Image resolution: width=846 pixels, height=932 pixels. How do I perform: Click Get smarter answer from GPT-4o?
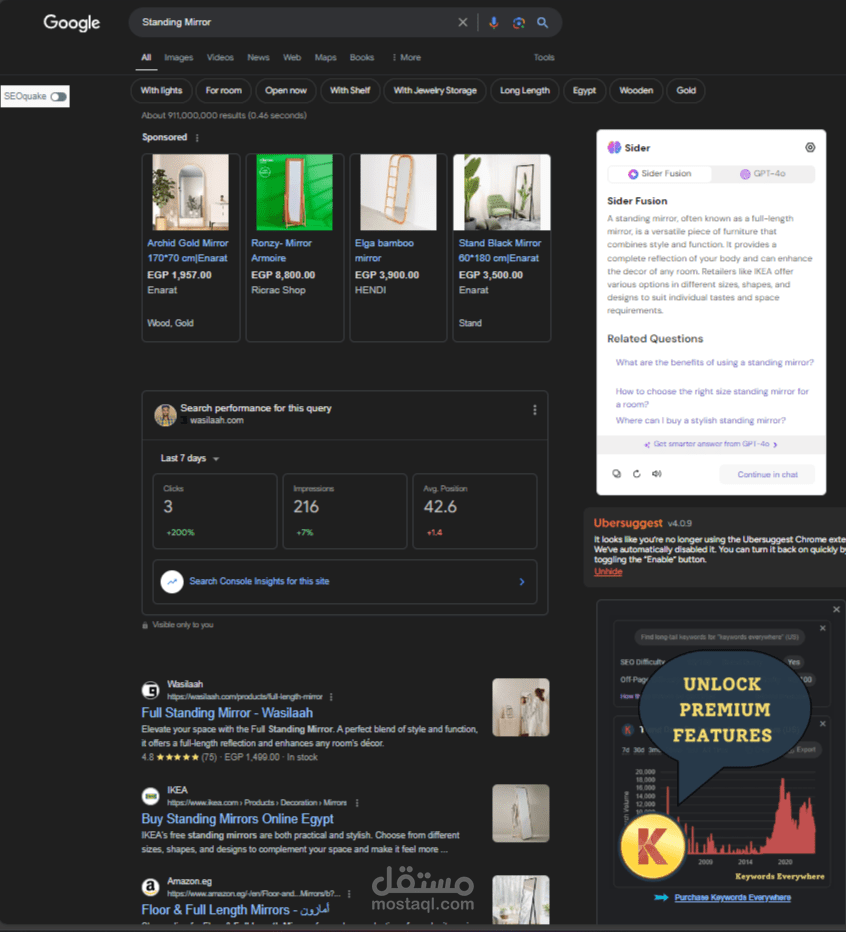click(711, 444)
